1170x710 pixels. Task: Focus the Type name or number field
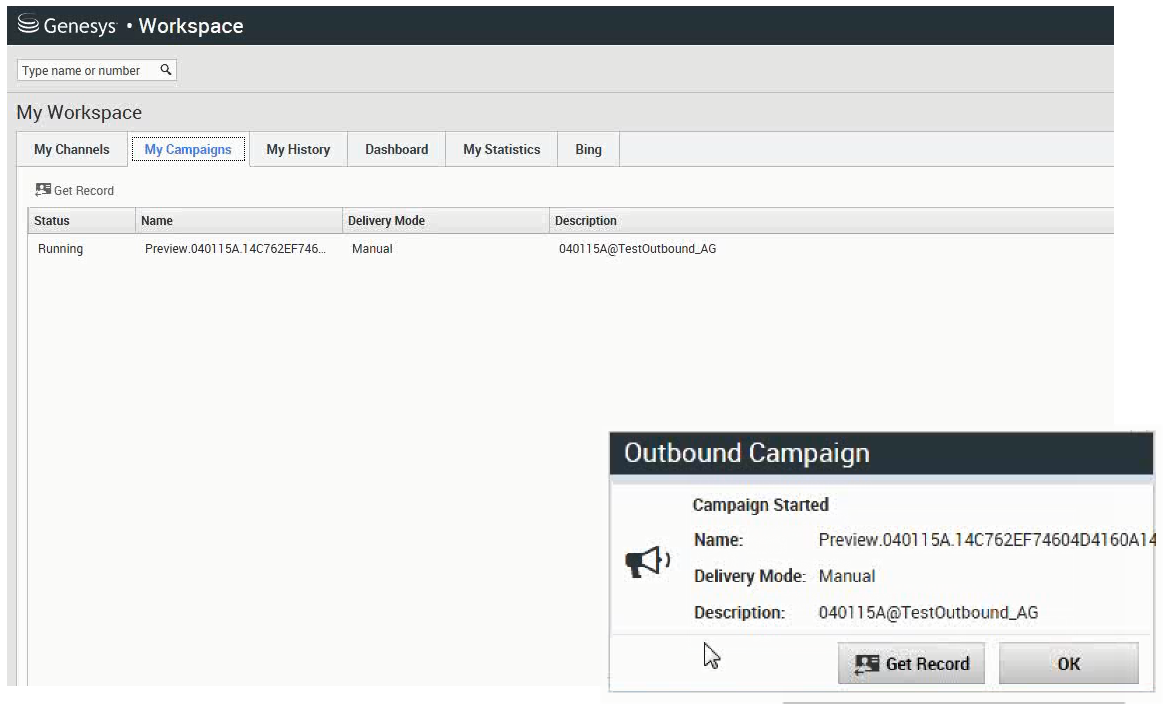point(96,70)
